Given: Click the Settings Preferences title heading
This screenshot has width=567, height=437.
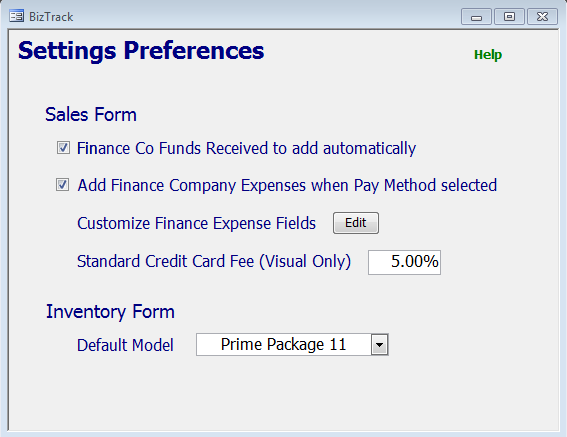Looking at the screenshot, I should [x=141, y=51].
